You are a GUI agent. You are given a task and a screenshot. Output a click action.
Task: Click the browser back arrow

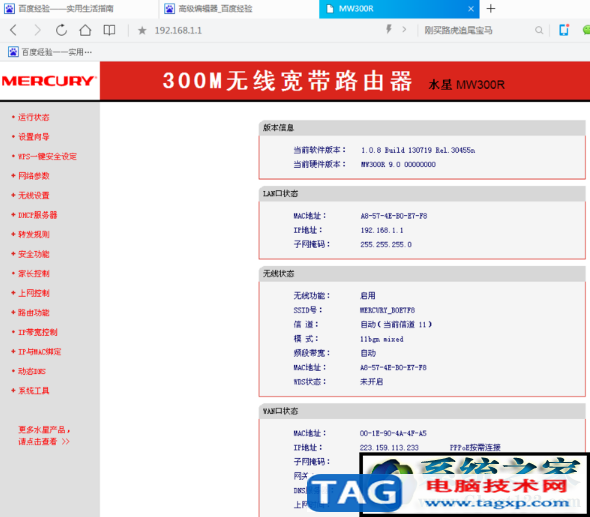pos(13,30)
